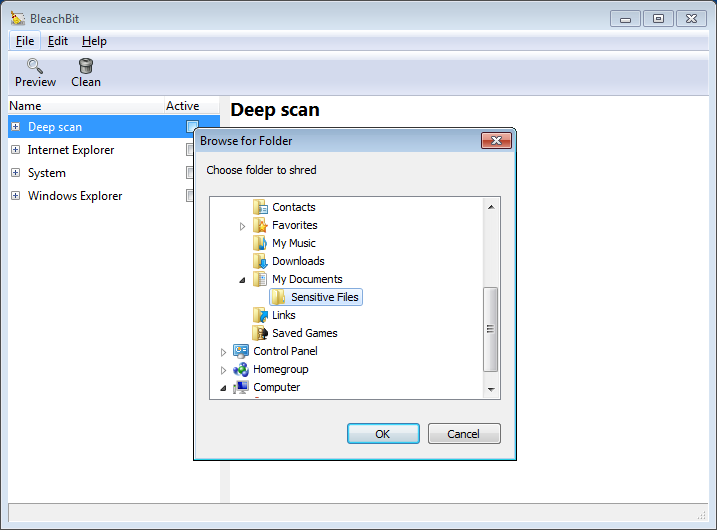Select the System text row

[47, 173]
